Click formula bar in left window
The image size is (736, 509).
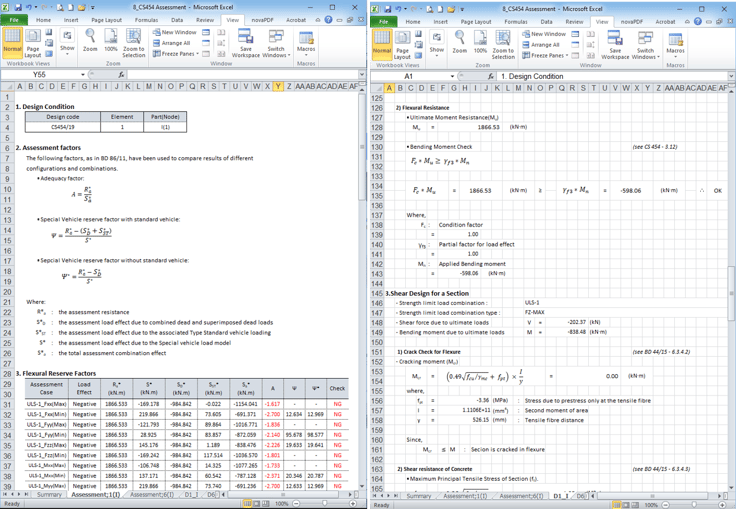(x=242, y=75)
